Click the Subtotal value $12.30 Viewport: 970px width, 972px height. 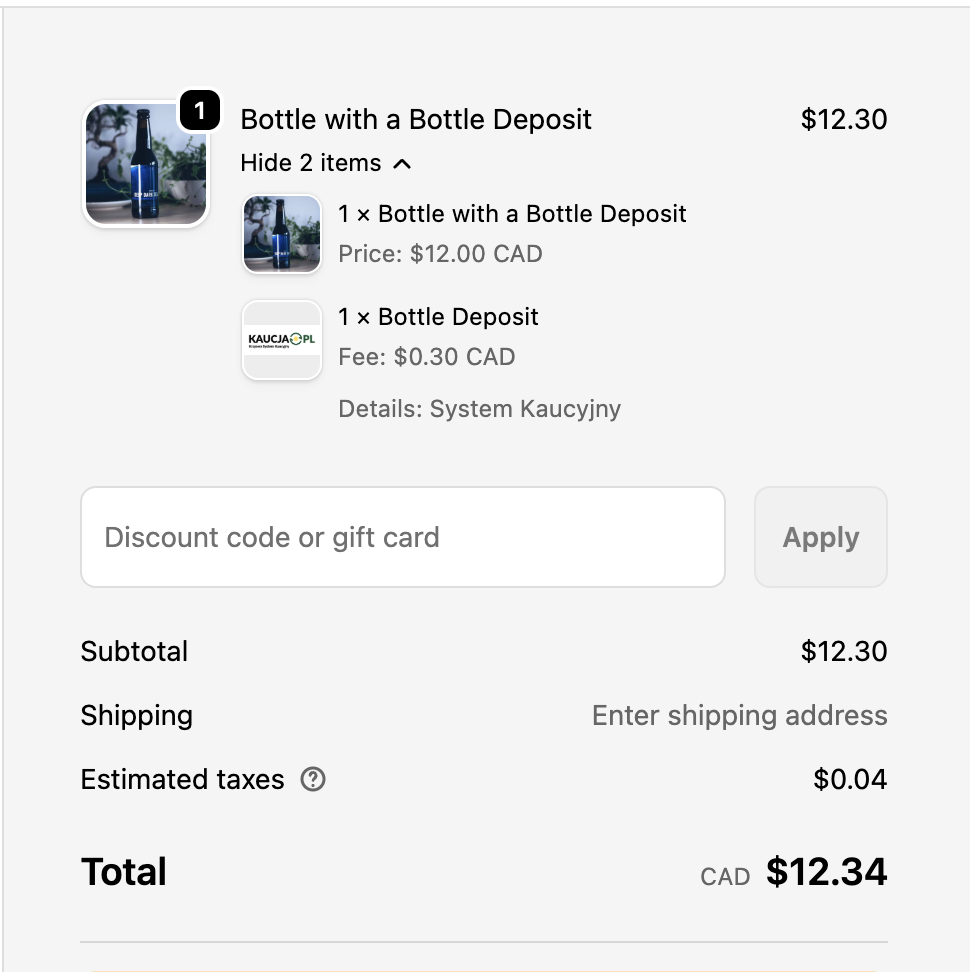(844, 652)
